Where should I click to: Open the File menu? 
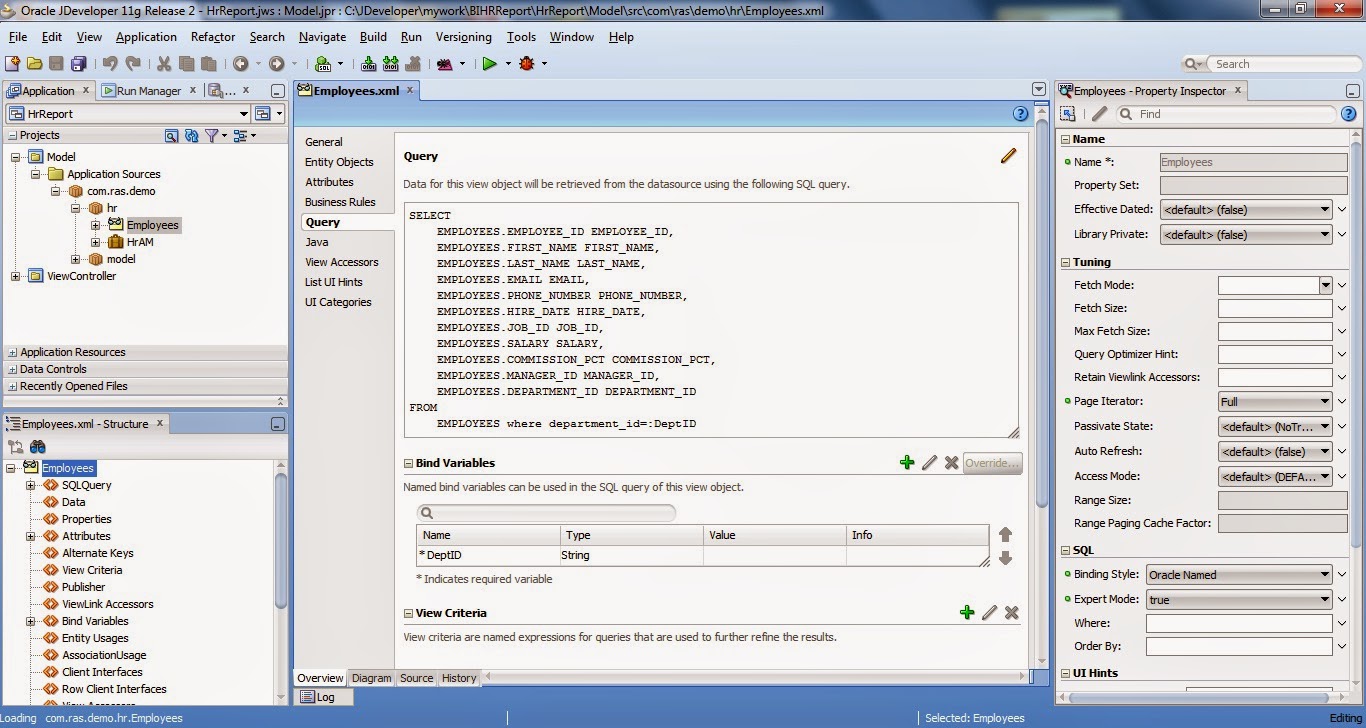[x=18, y=37]
